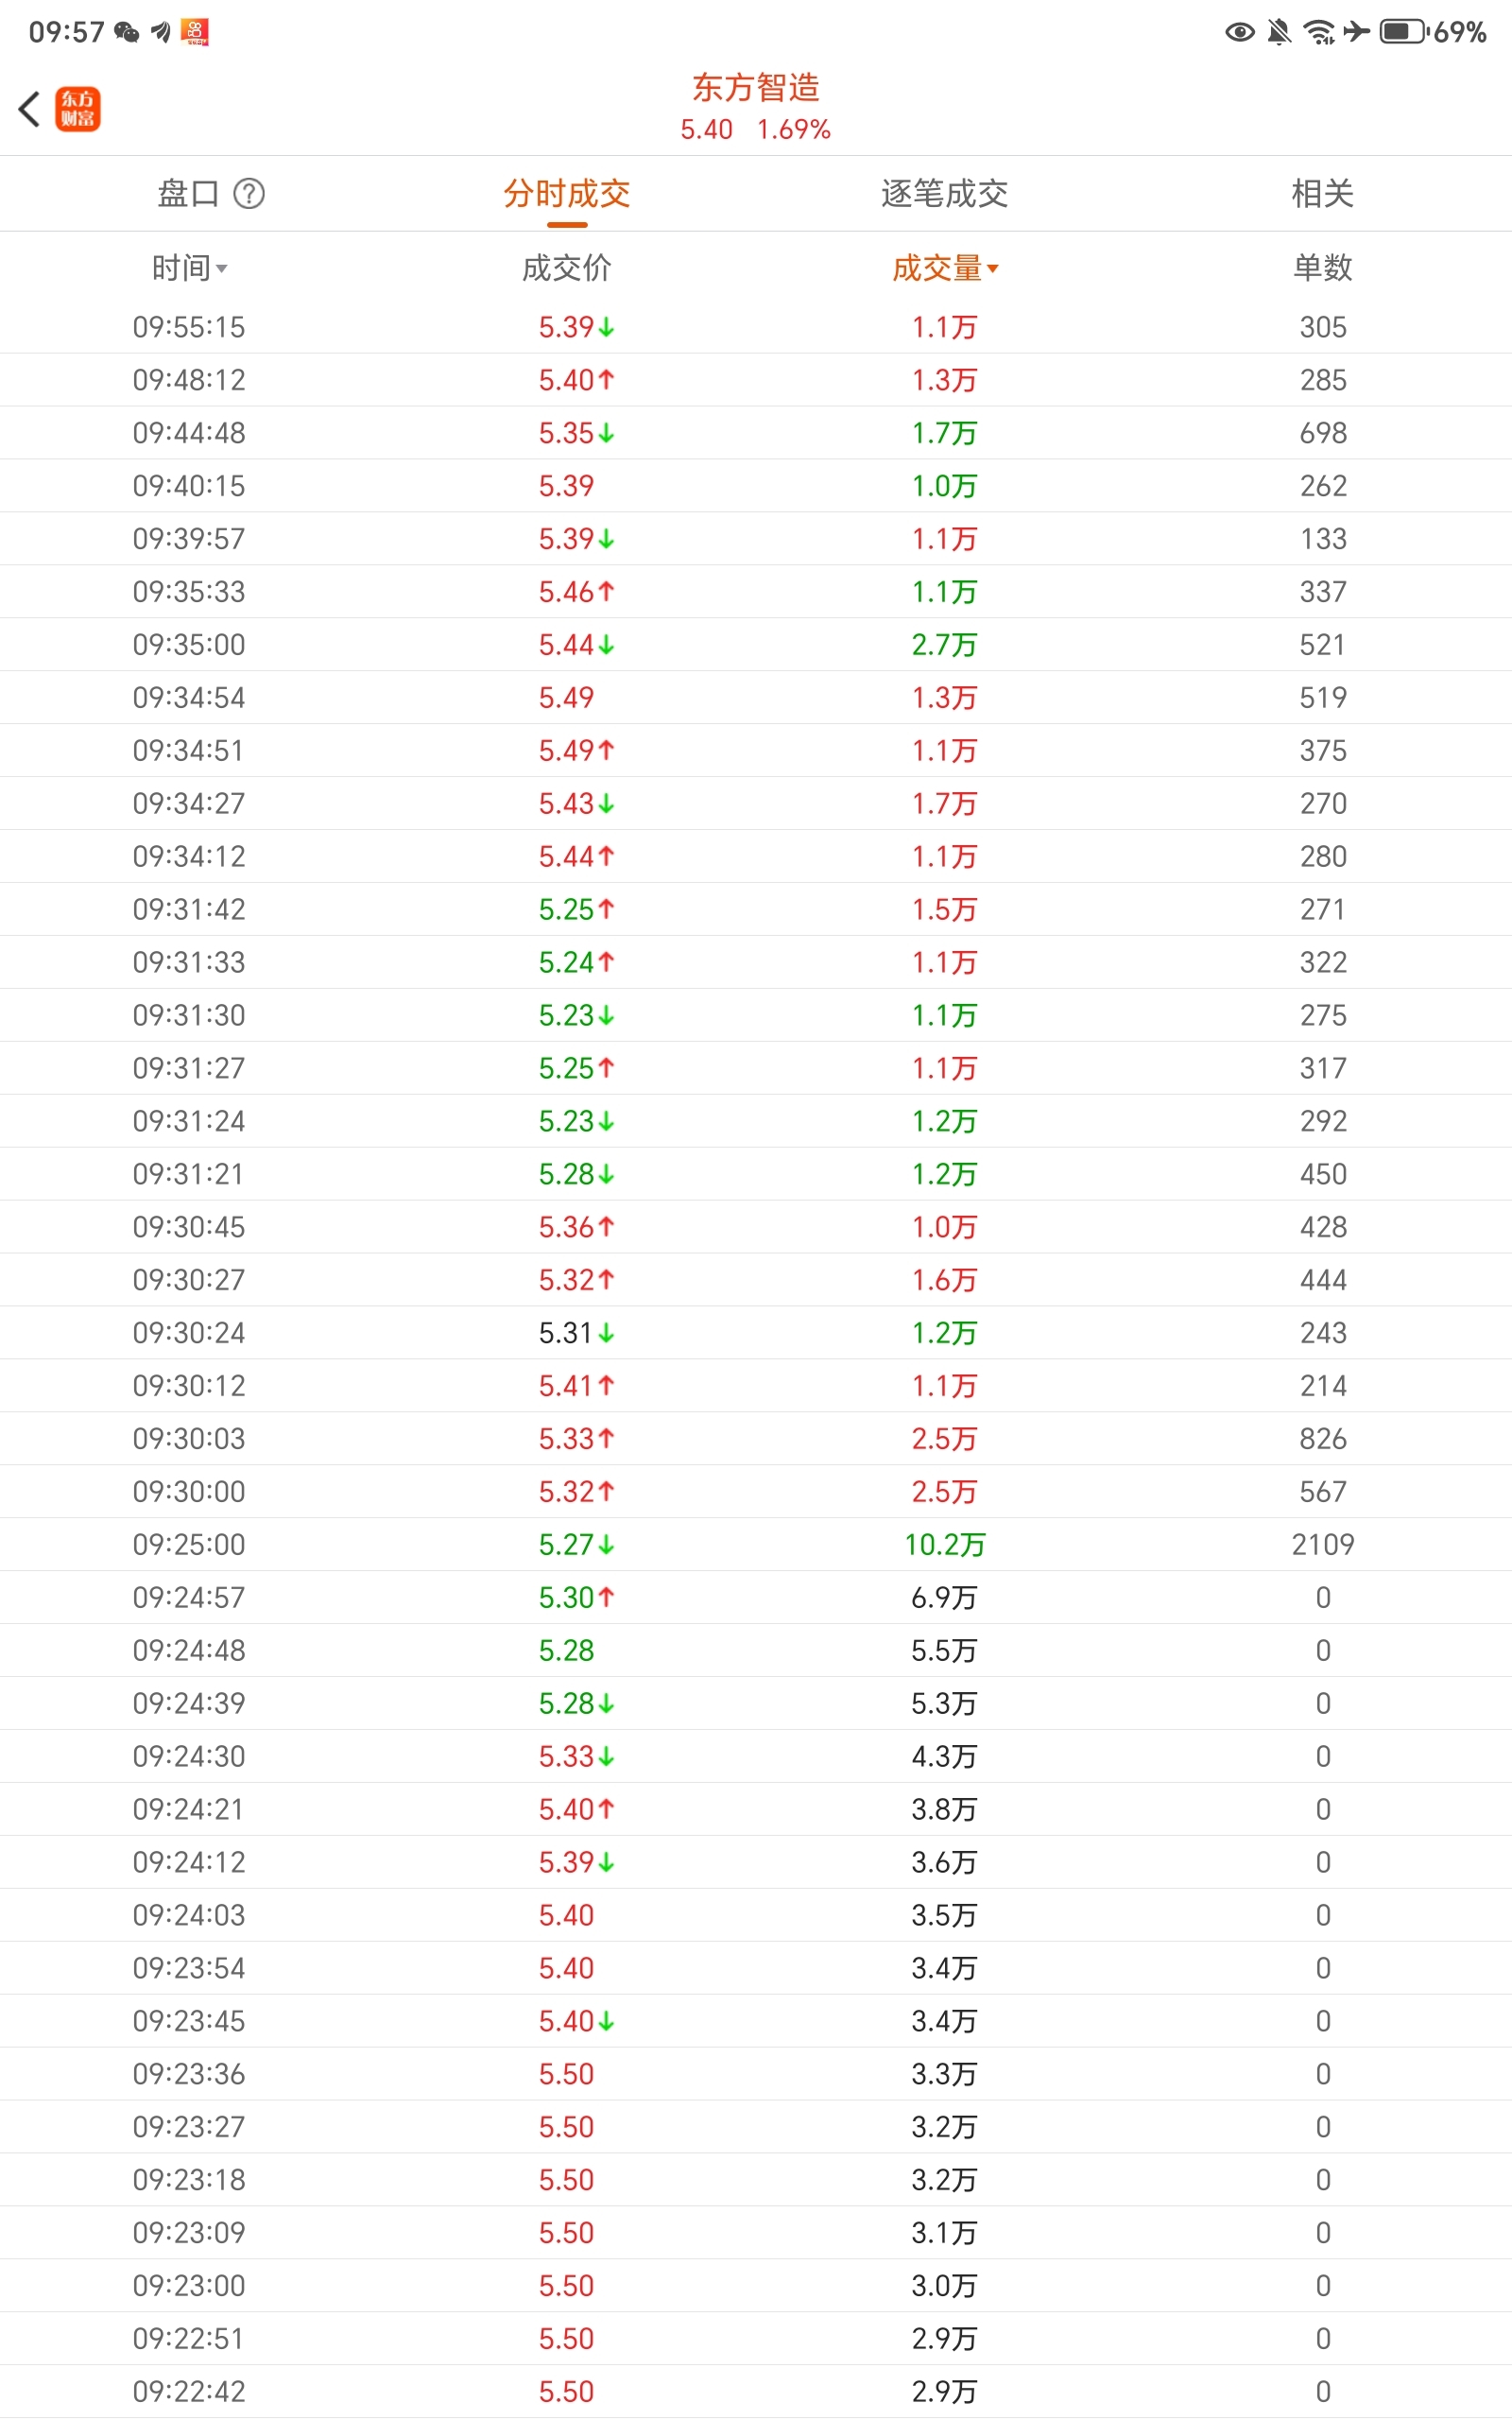
Task: Select the 09:35:00 trade row at 5.44
Action: click(756, 644)
